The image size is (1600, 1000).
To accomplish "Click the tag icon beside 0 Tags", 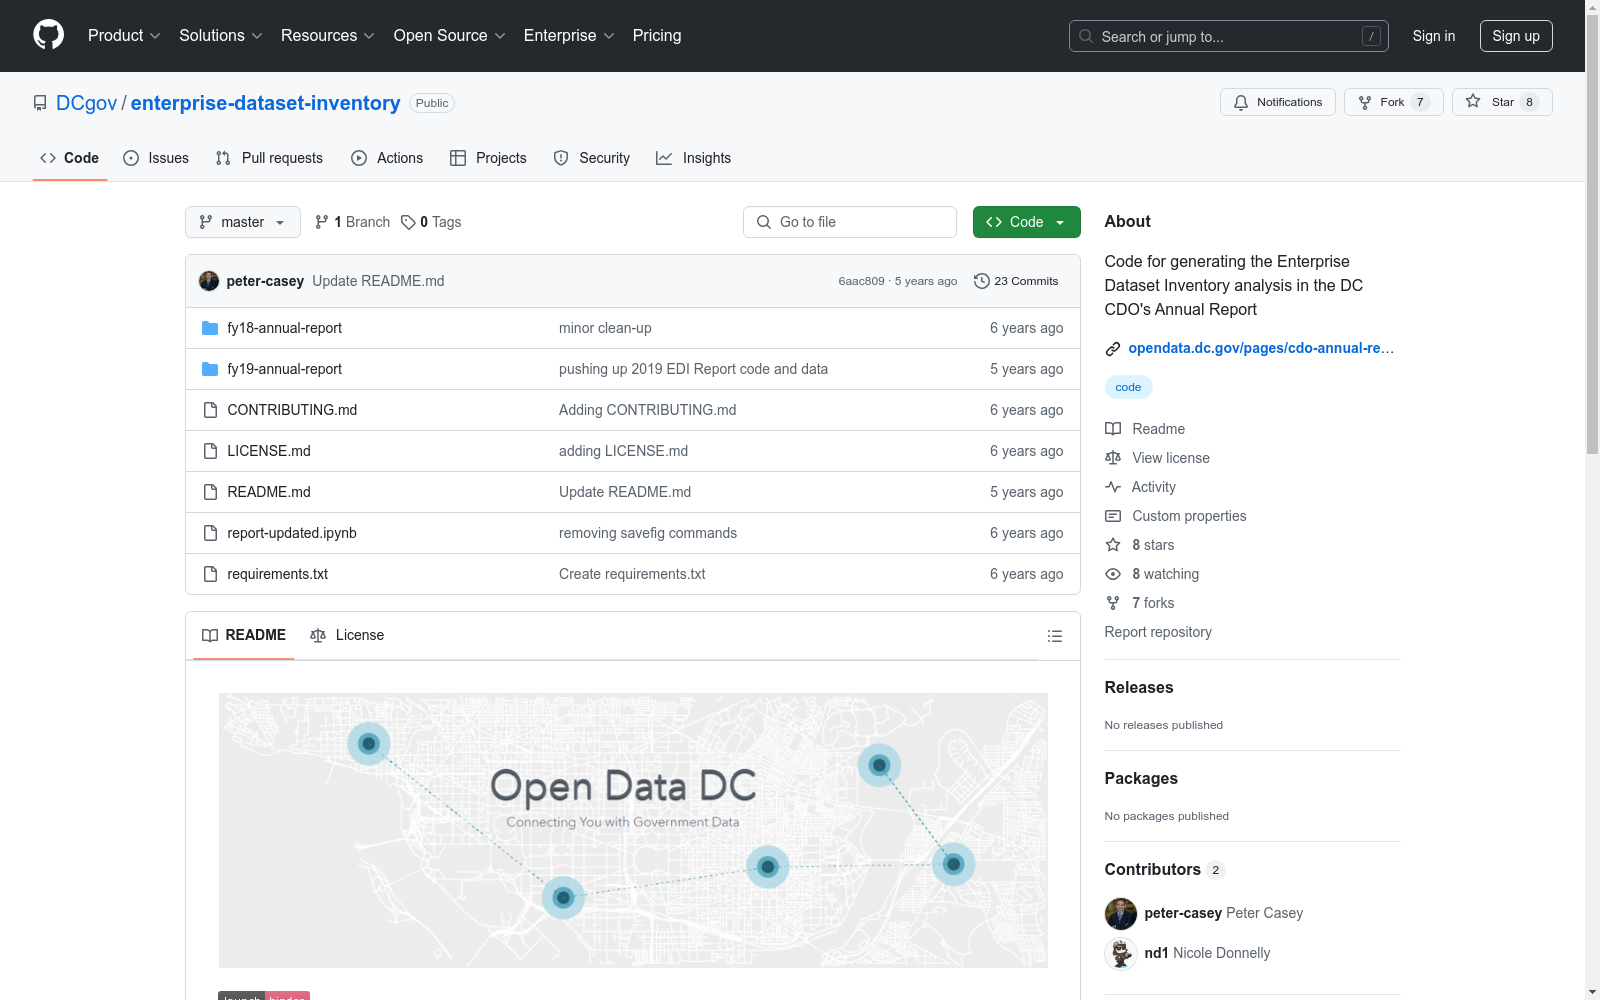I will [x=408, y=222].
